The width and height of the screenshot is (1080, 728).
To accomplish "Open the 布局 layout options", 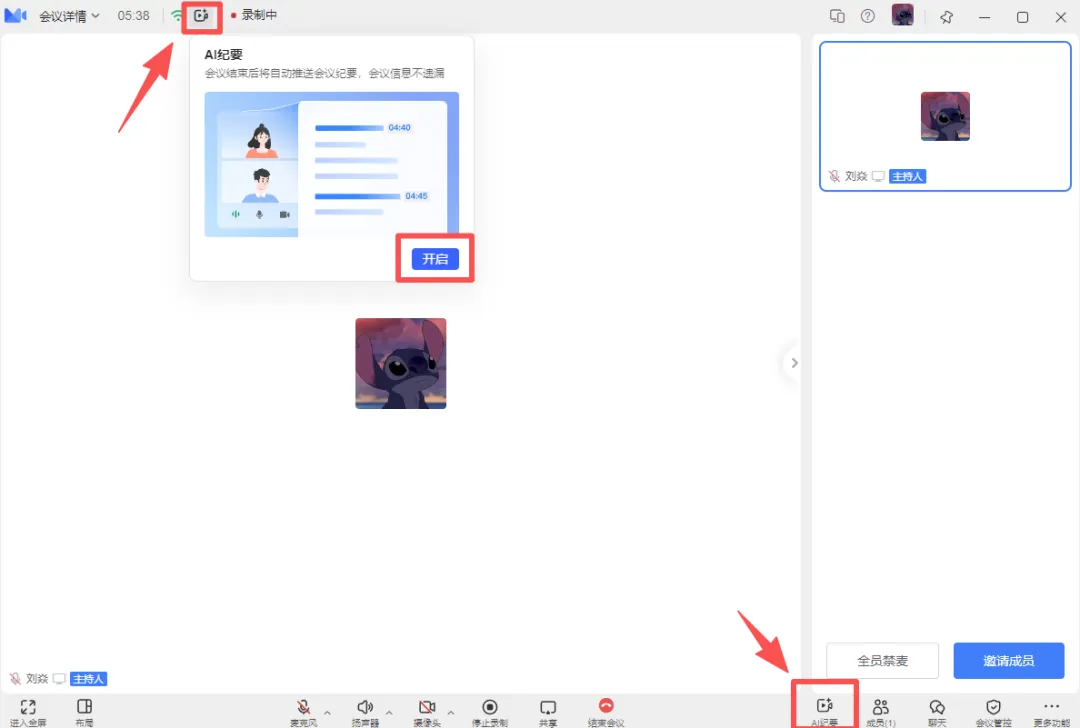I will [x=84, y=712].
